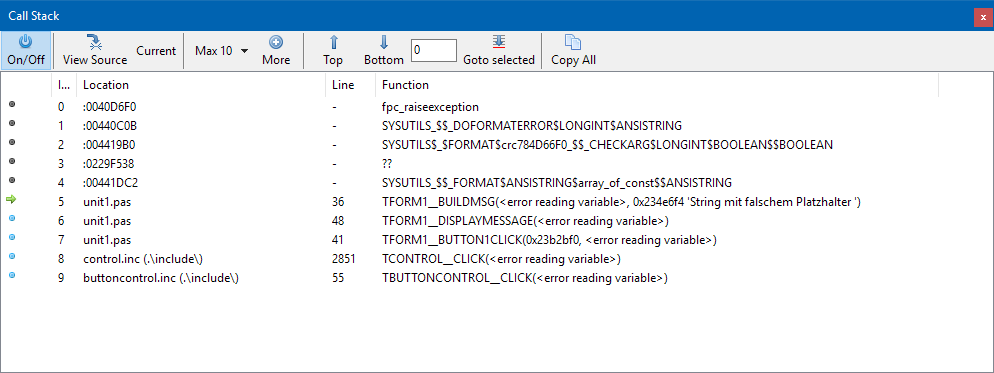Click location :00440C0B
The image size is (994, 373).
[110, 126]
